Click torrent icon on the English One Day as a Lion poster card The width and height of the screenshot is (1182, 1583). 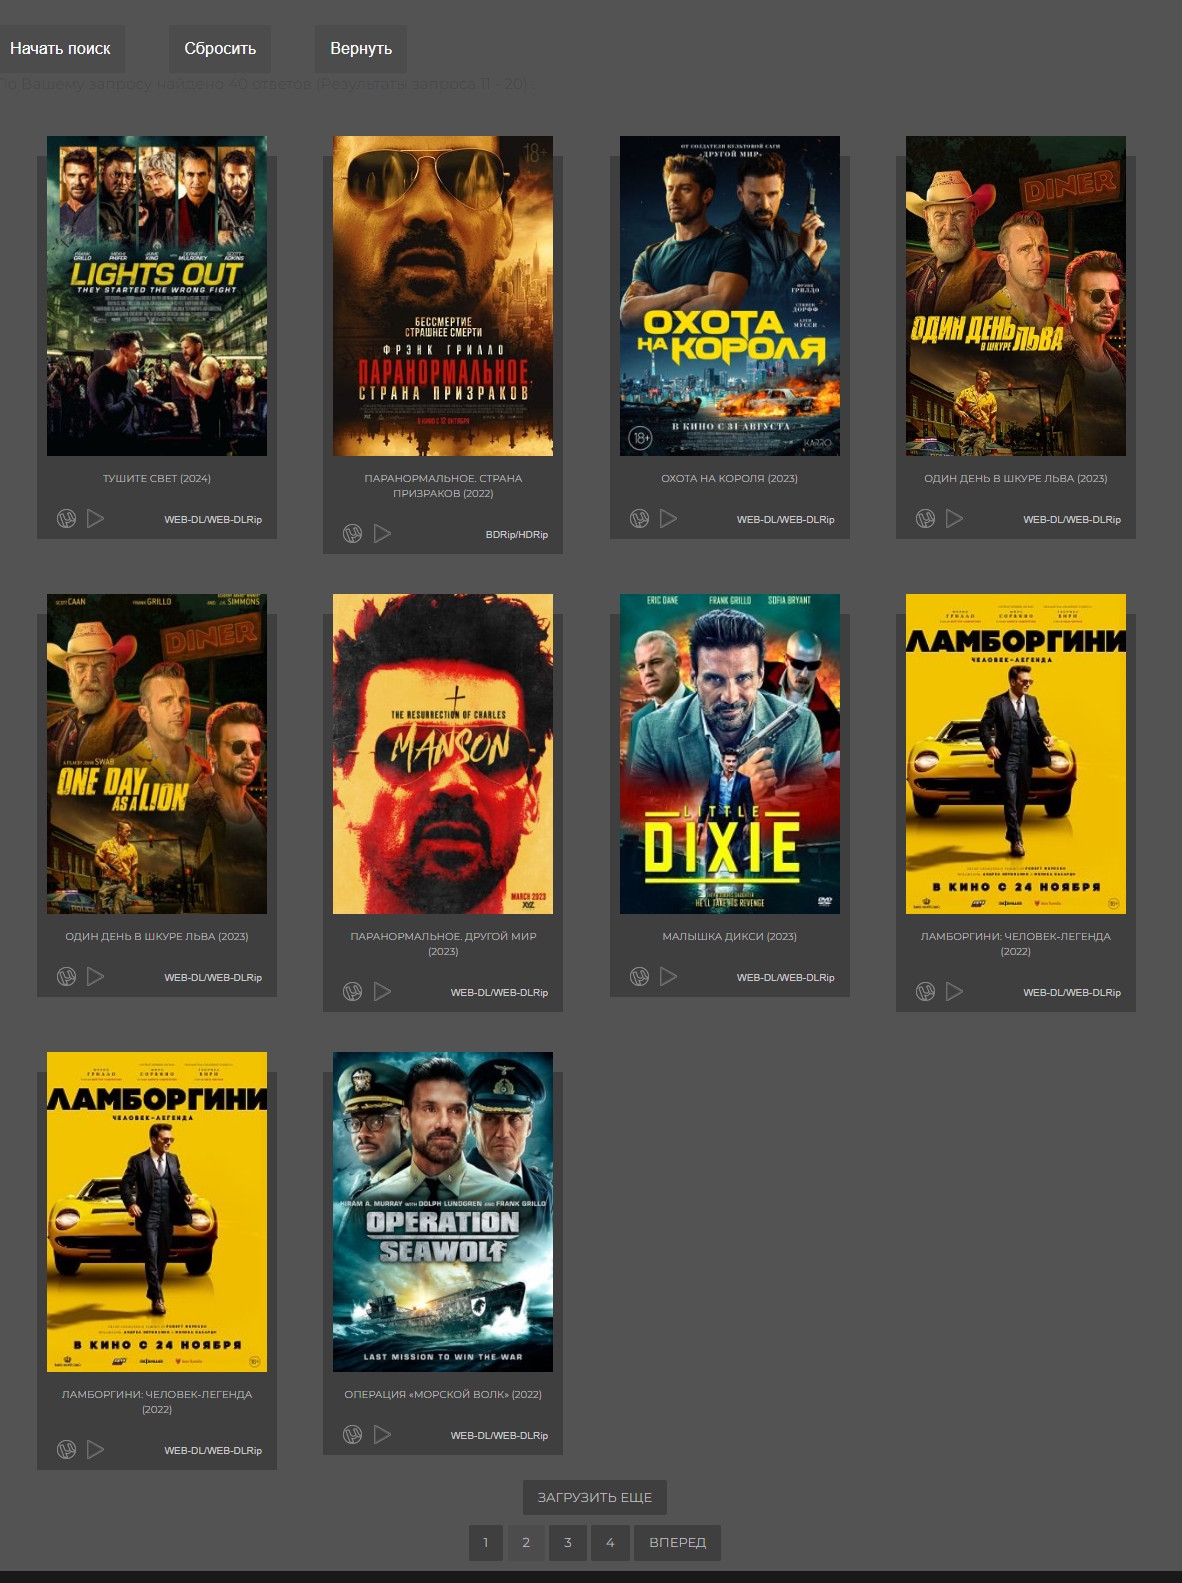pos(66,977)
